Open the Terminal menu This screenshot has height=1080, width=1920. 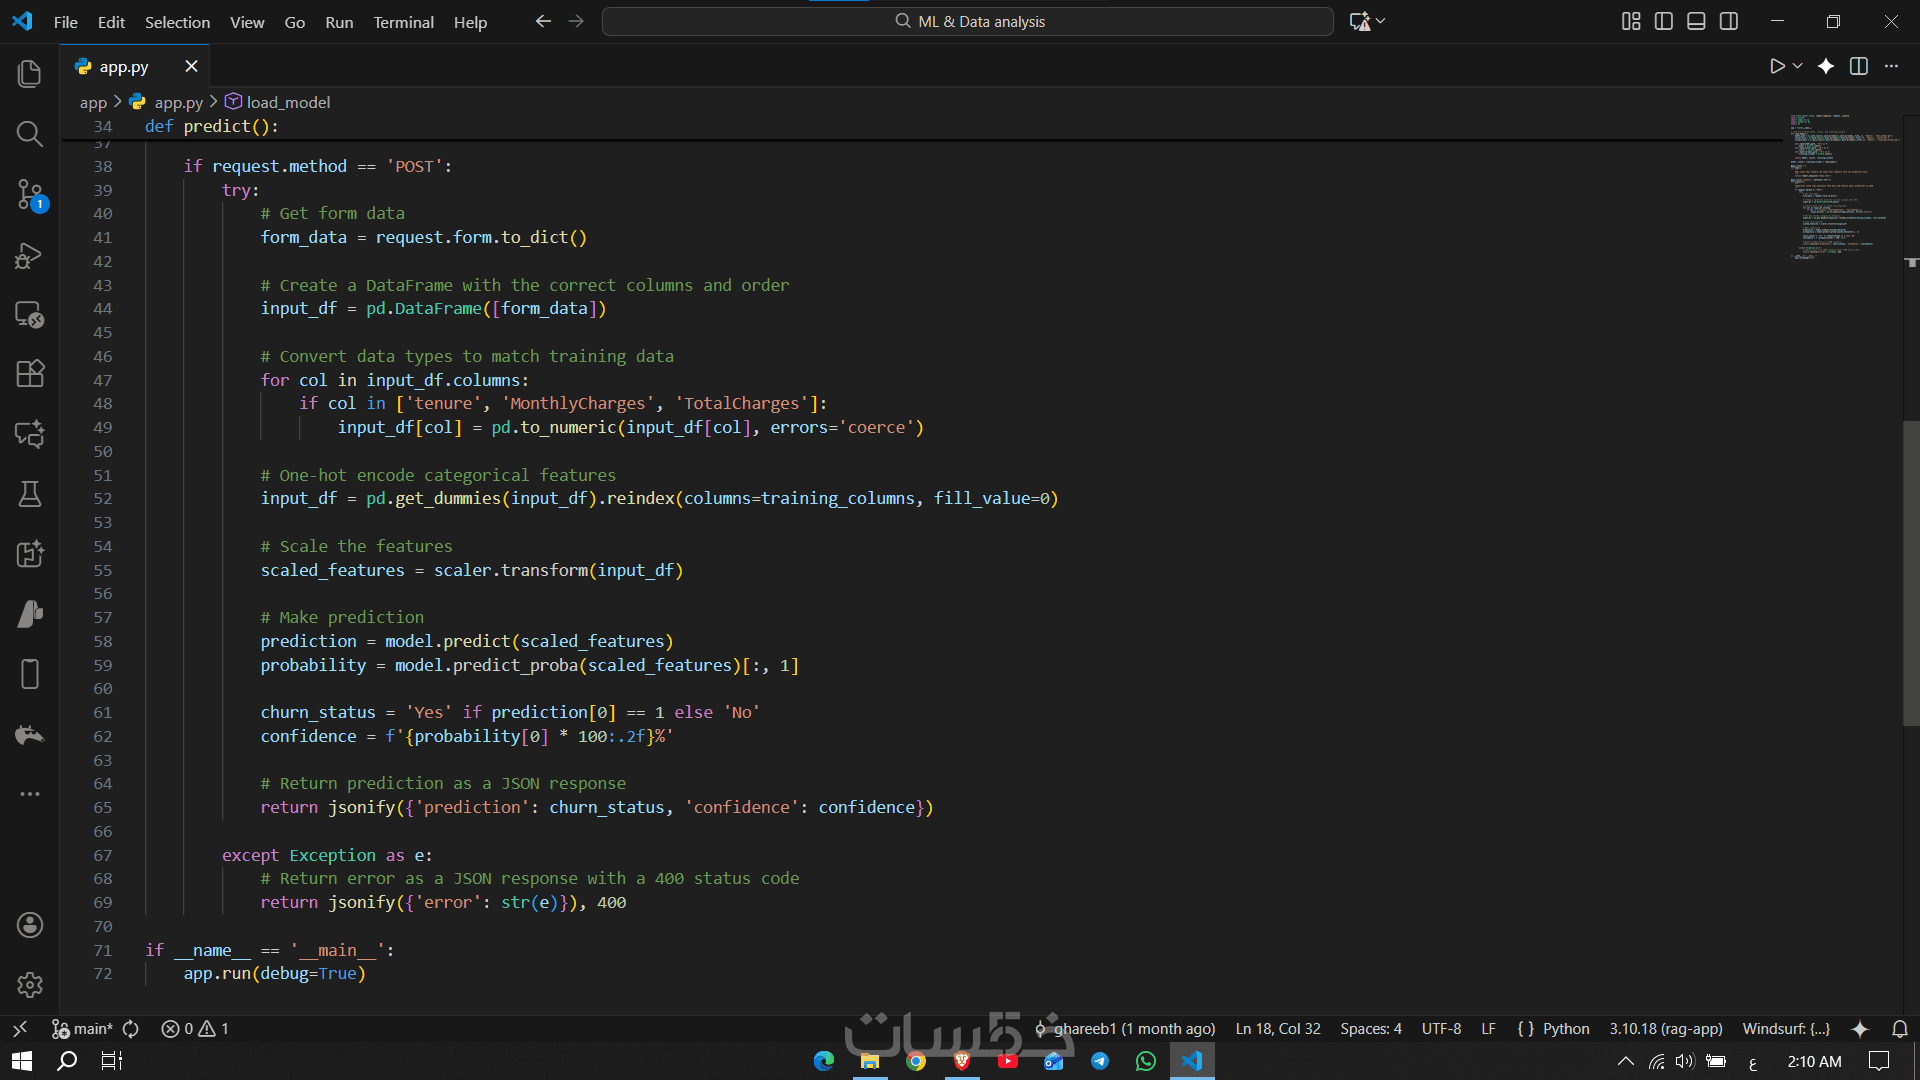pos(403,22)
